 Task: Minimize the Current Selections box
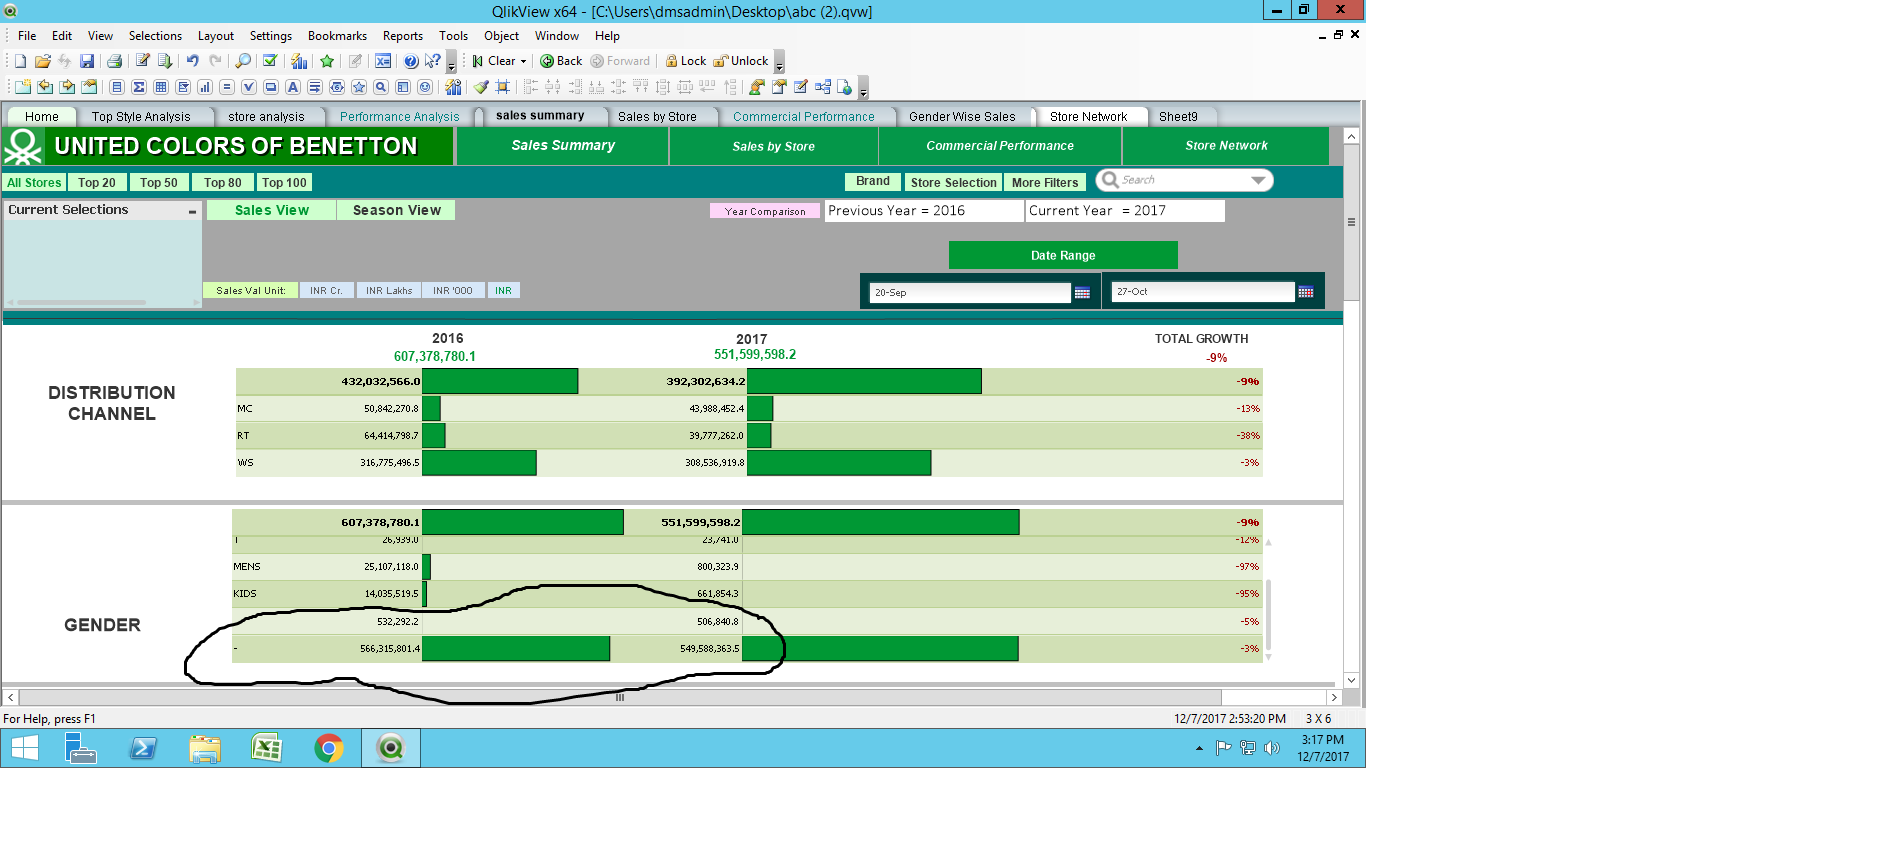[192, 211]
